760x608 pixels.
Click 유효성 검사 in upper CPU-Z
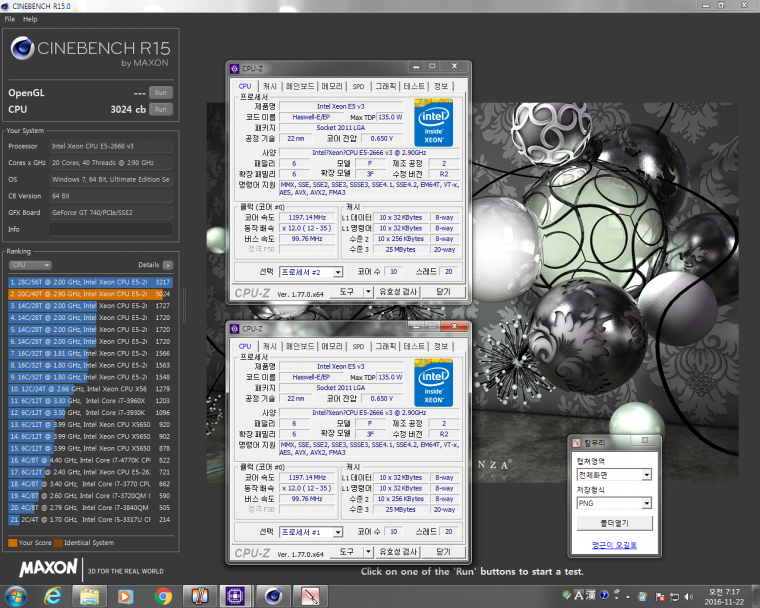[398, 291]
